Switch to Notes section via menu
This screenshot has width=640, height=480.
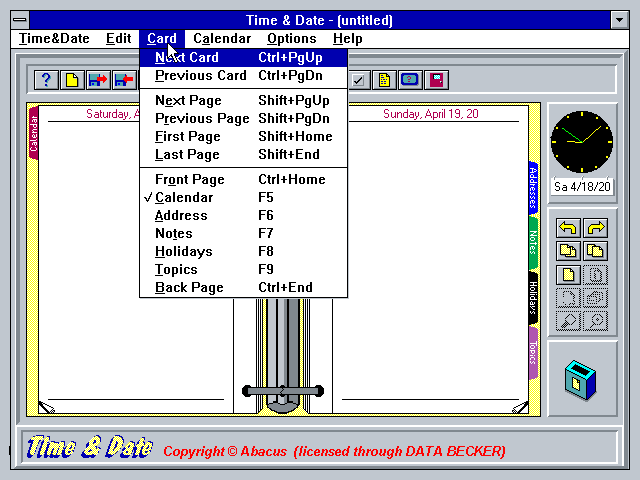tap(243, 233)
